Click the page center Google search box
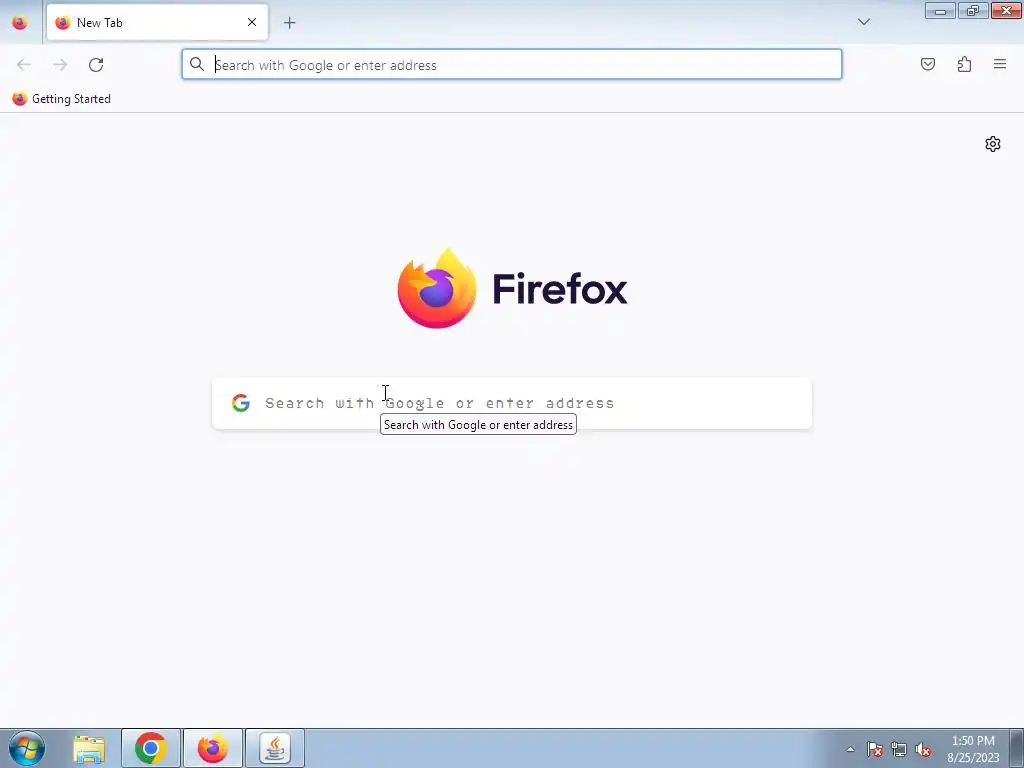1024x768 pixels. pyautogui.click(x=512, y=404)
